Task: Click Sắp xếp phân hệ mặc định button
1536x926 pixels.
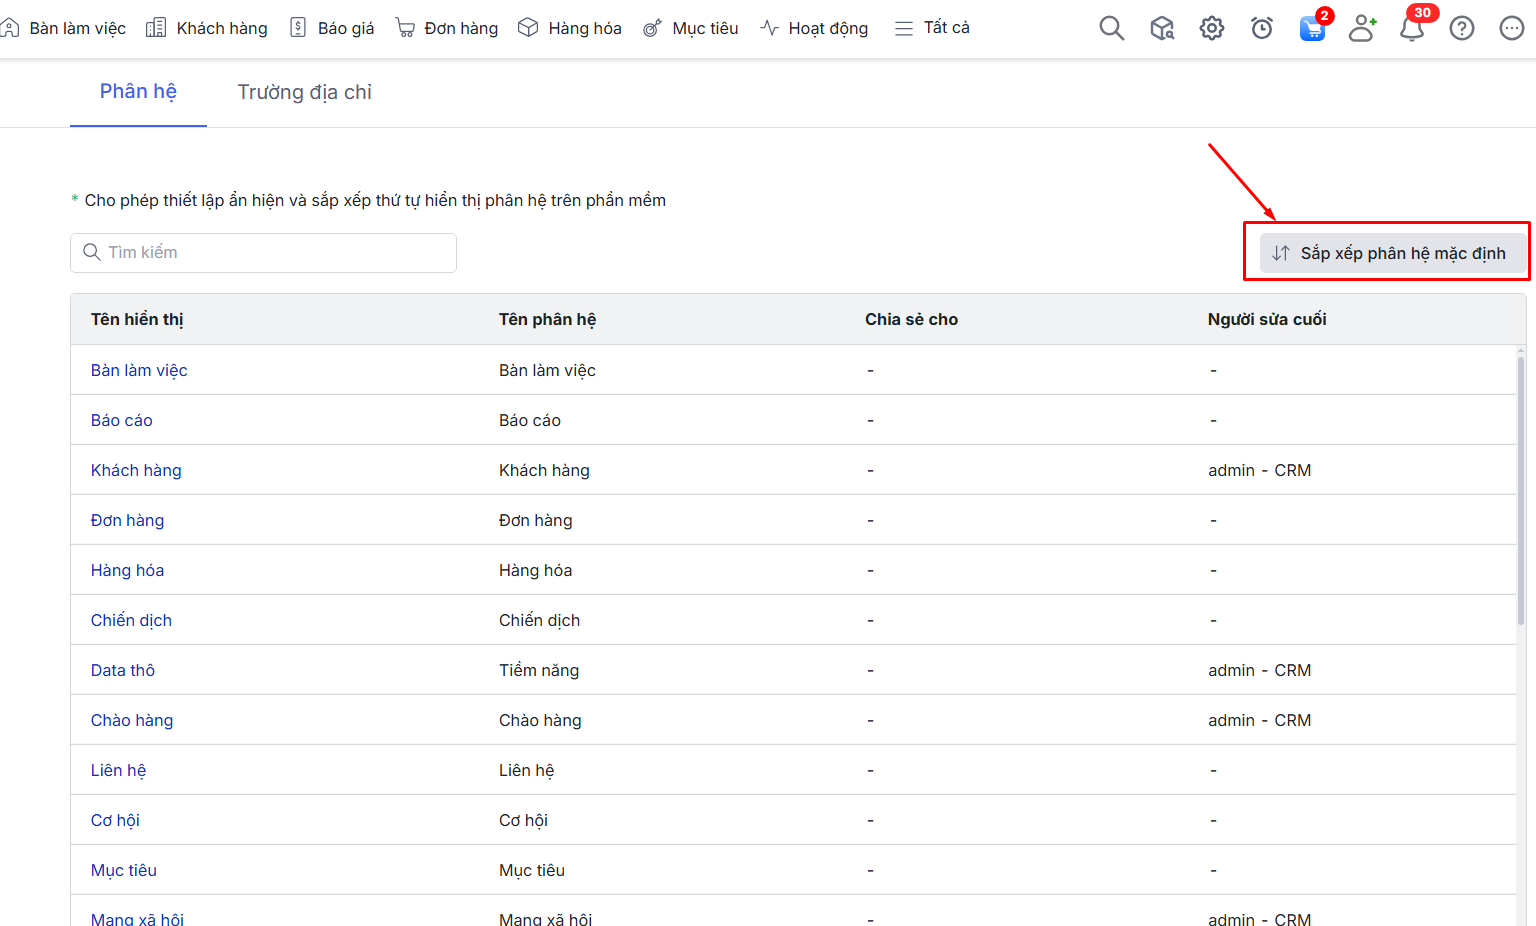Action: (x=1389, y=253)
